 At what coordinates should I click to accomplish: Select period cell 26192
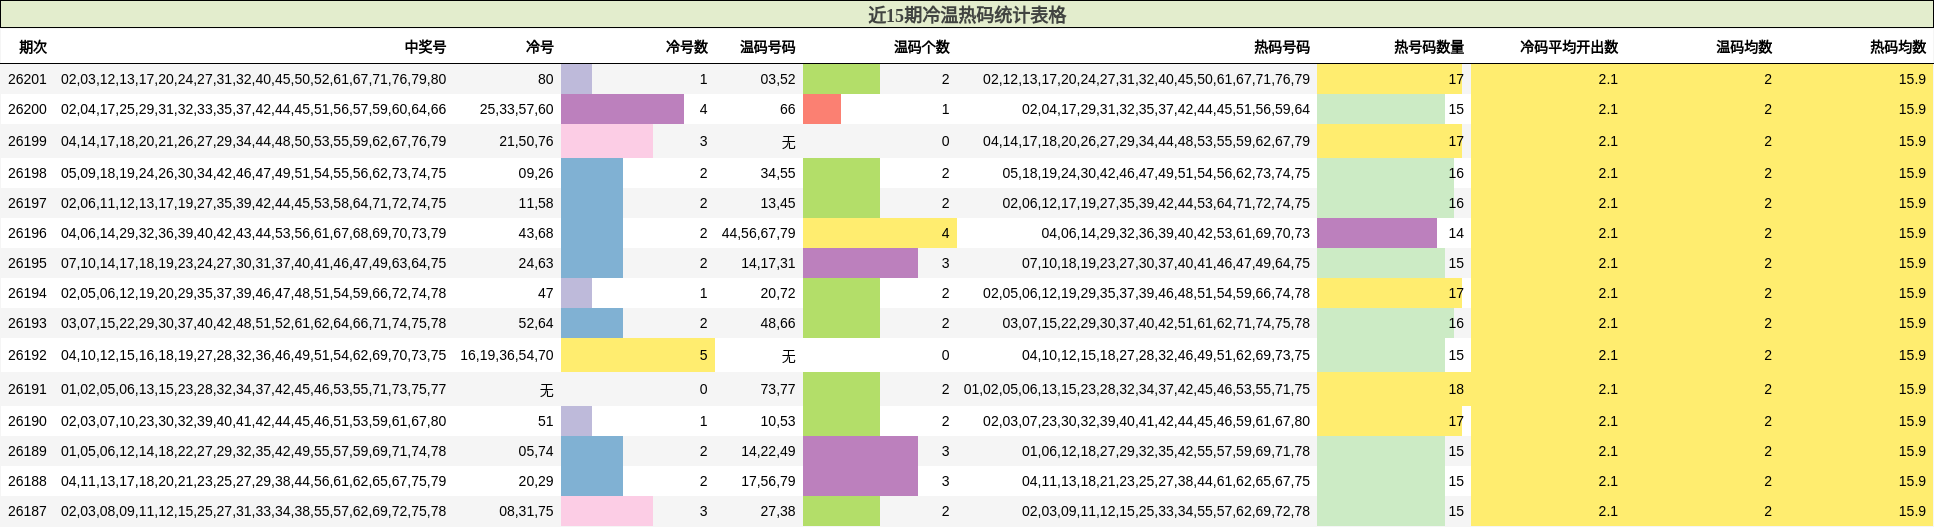(27, 355)
